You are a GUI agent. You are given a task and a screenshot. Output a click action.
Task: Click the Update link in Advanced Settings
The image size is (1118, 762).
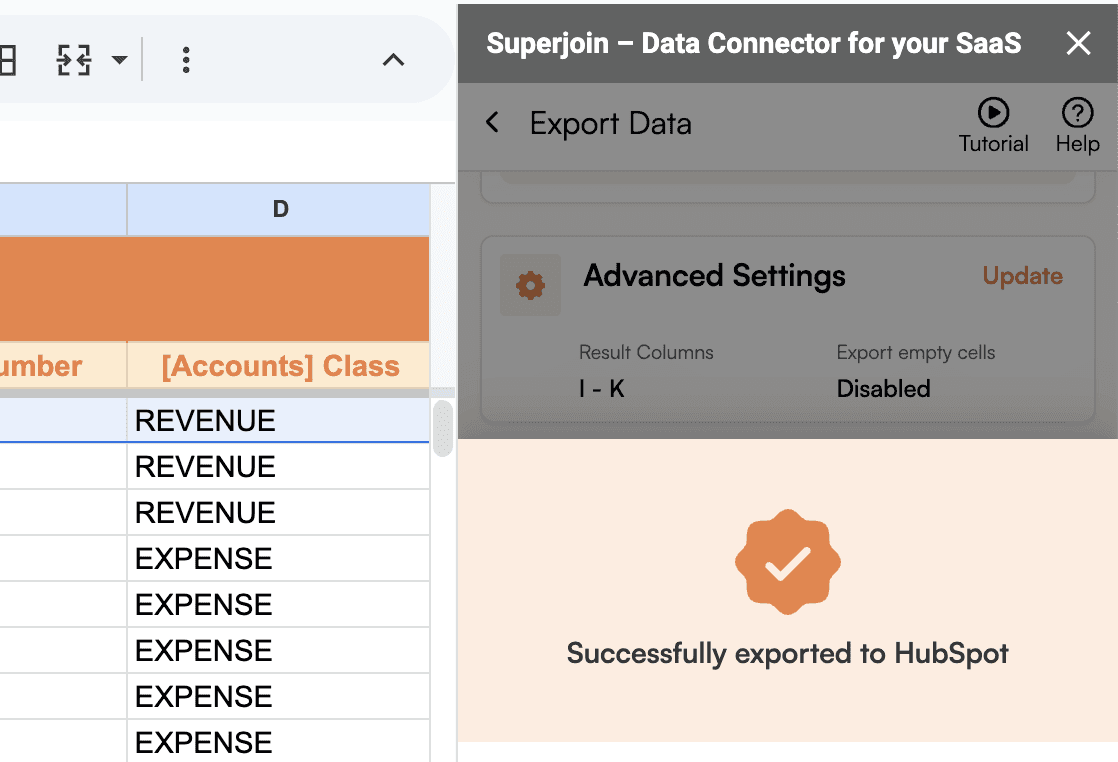[x=1022, y=276]
